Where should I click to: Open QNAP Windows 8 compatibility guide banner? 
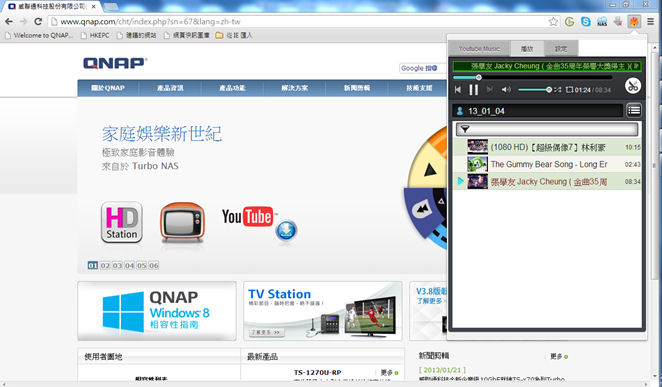pos(157,311)
